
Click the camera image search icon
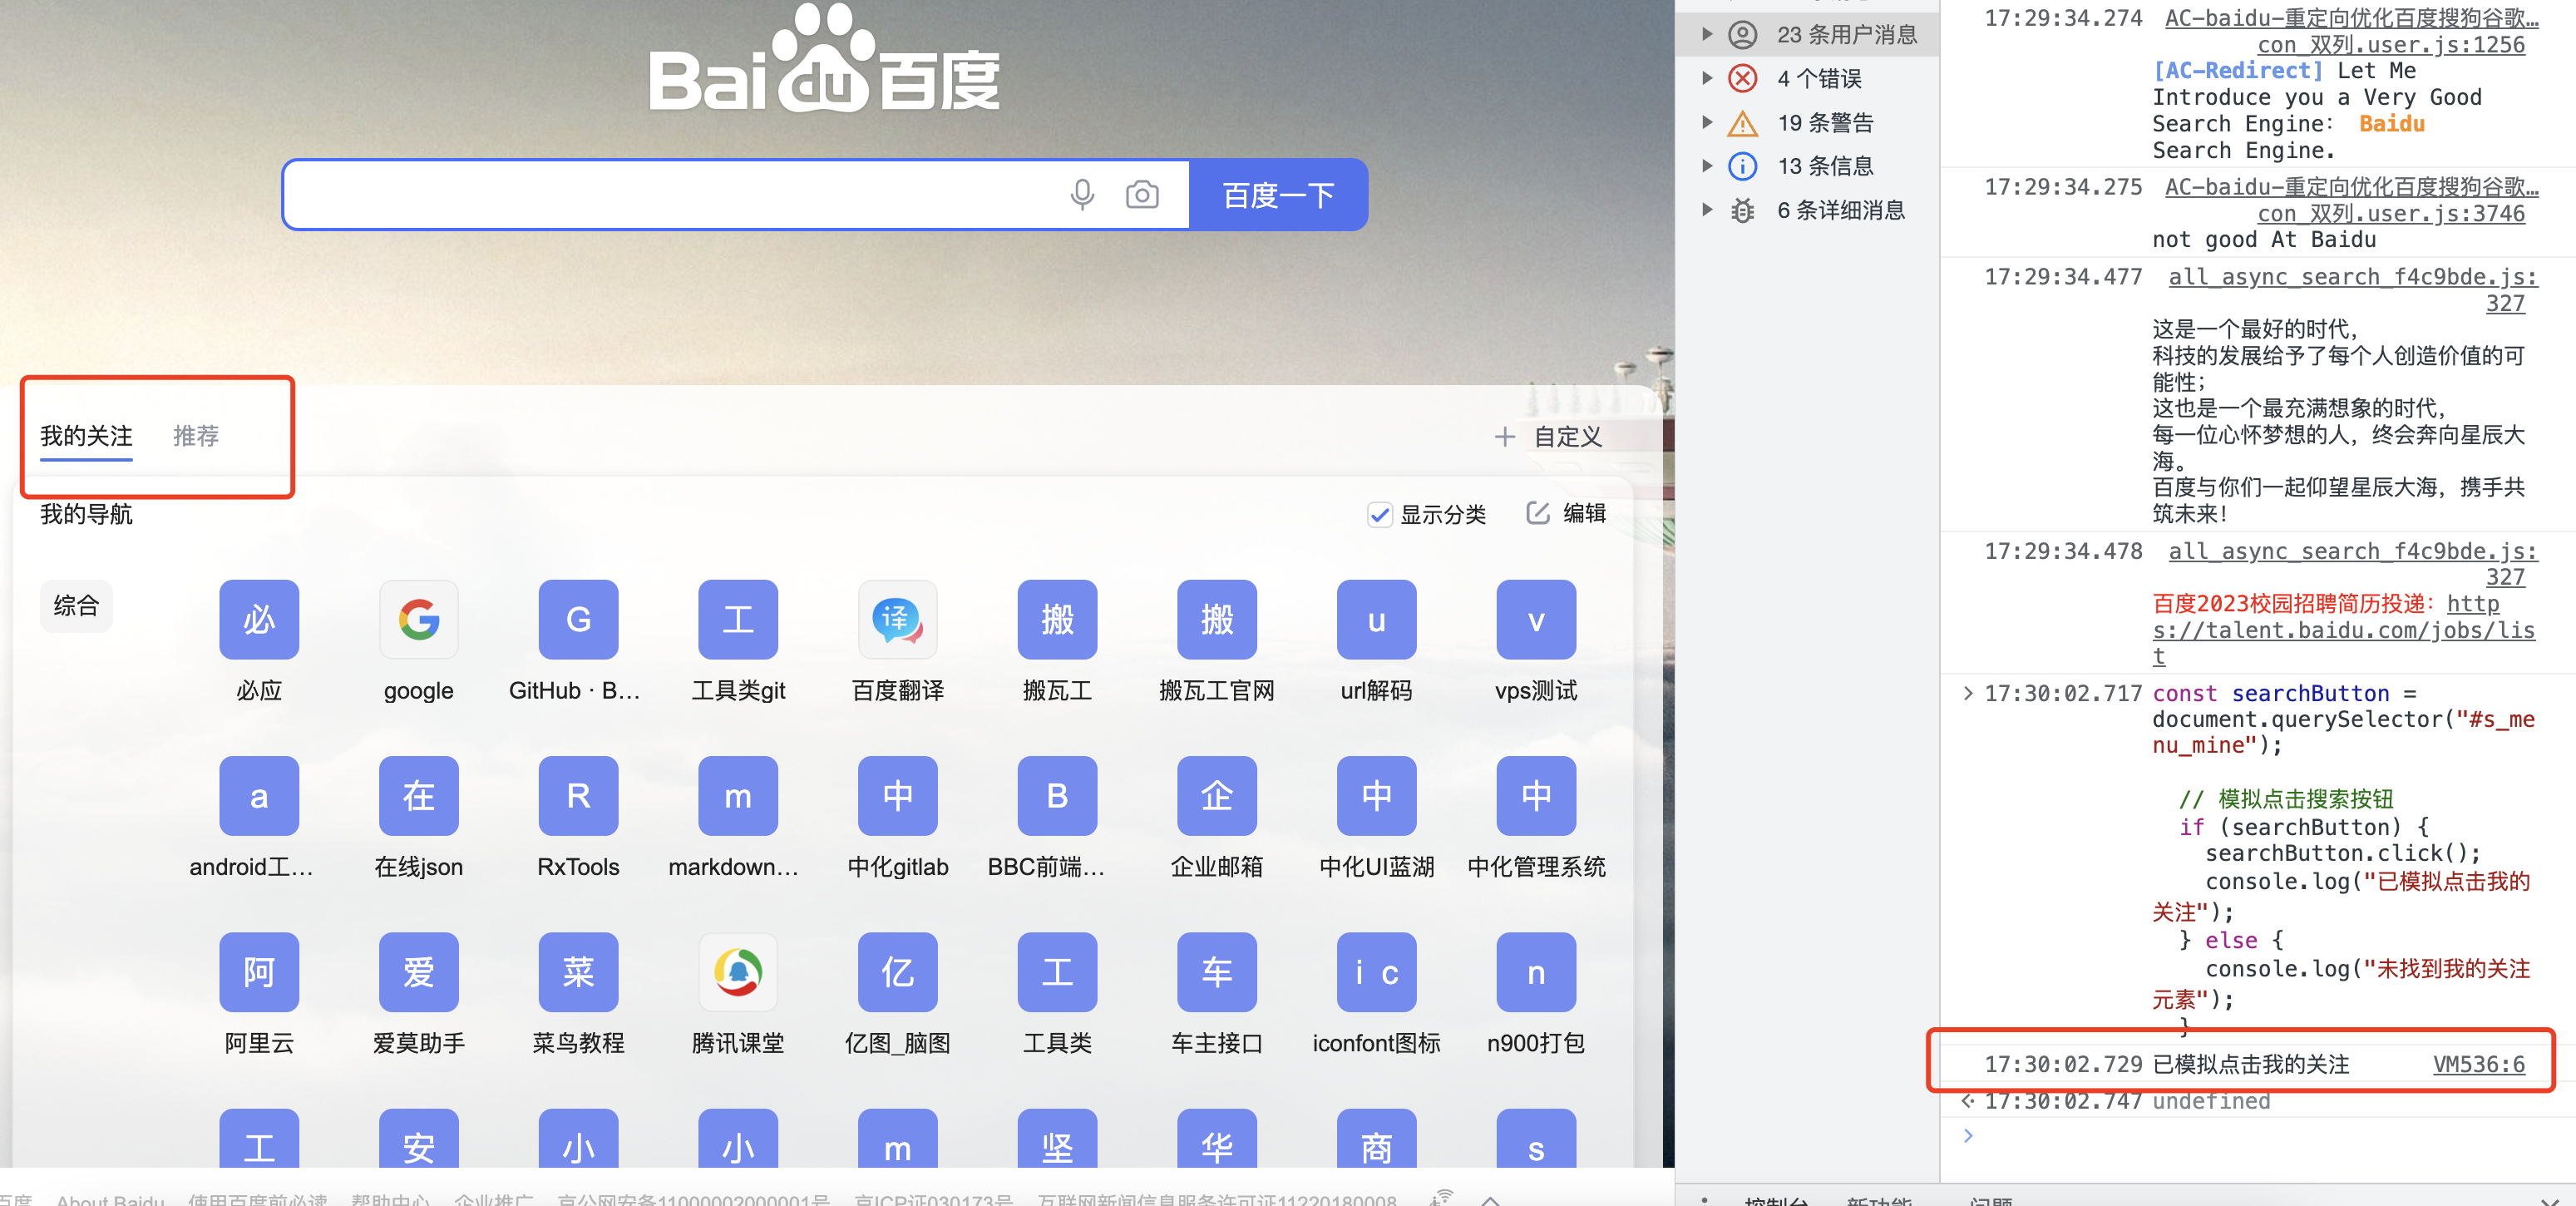1142,194
